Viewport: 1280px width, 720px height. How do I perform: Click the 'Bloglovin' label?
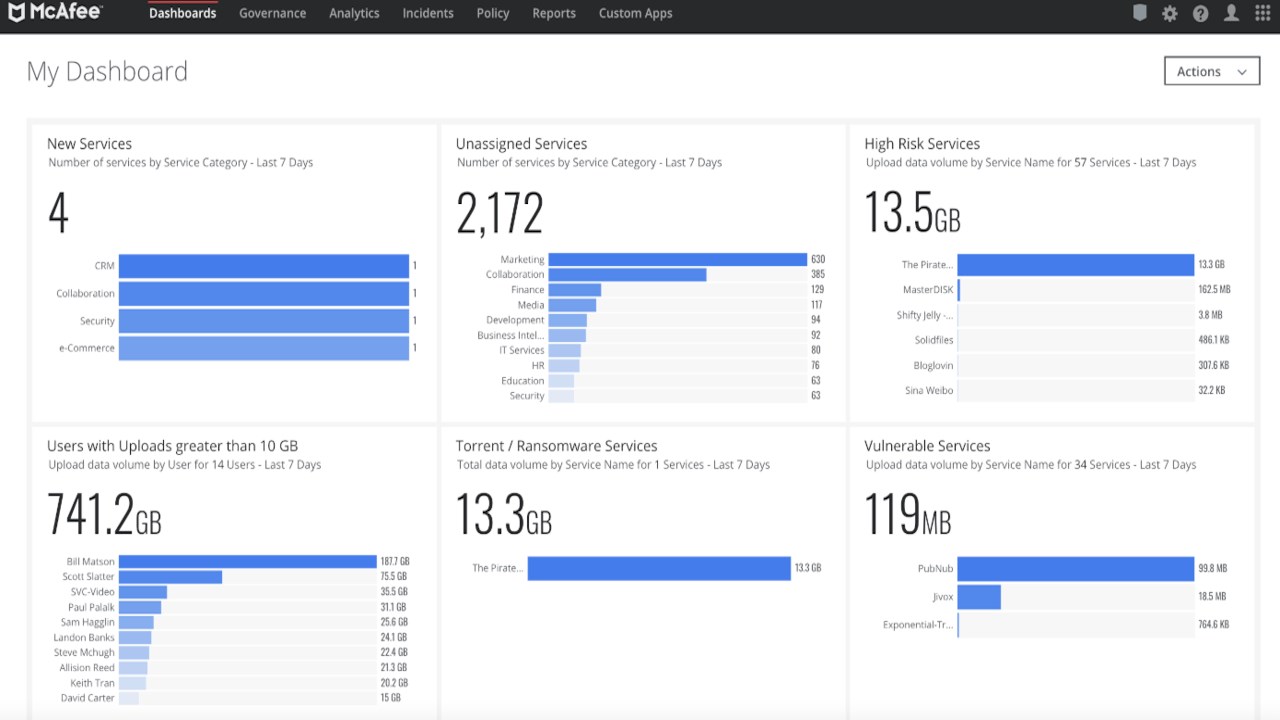pos(933,366)
